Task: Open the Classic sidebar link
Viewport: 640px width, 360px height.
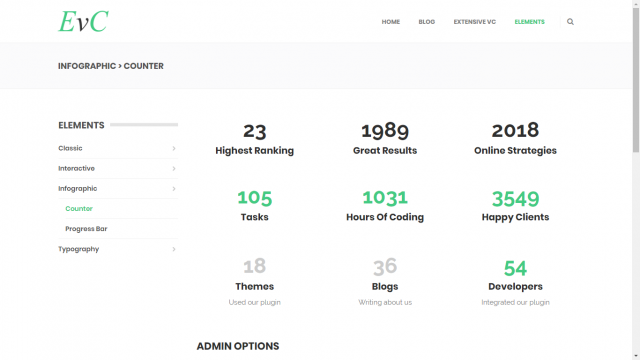Action: tap(70, 148)
